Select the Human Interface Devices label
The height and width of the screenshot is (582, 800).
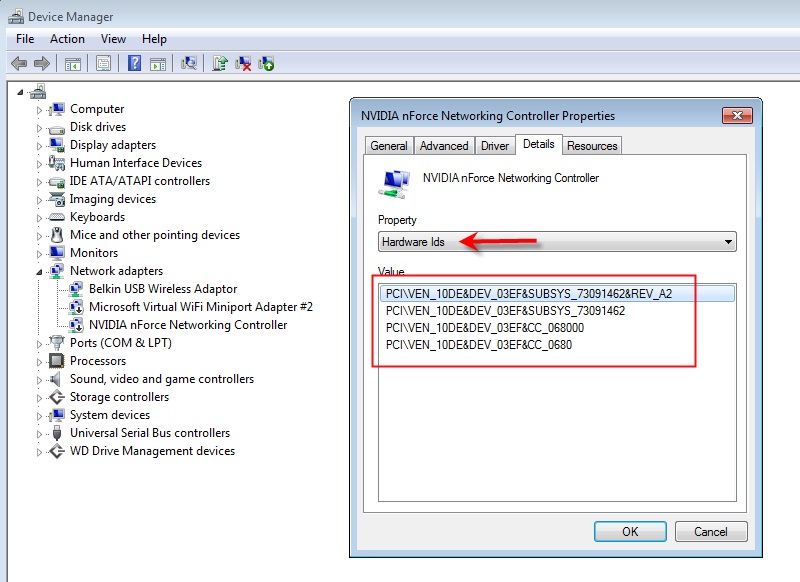pos(136,163)
